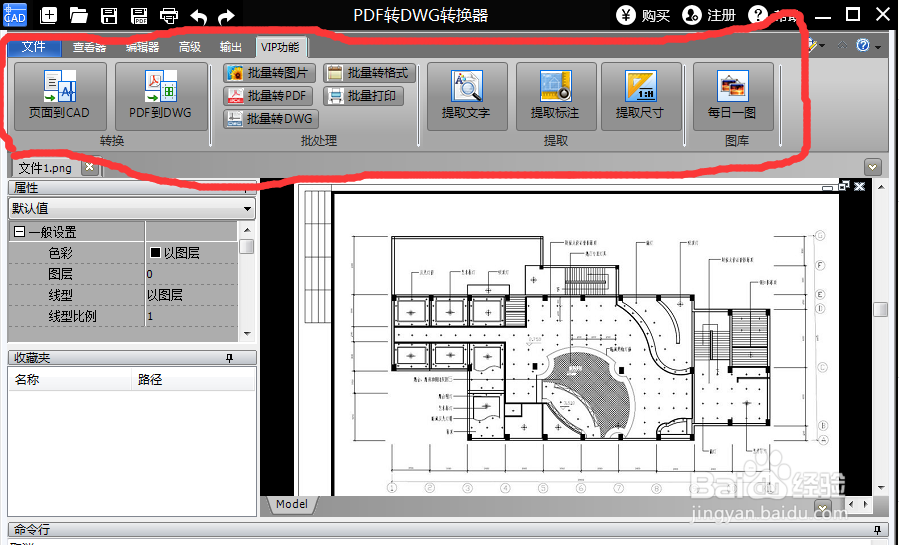
Task: Click 批量转PDF batch convert
Action: click(x=268, y=96)
